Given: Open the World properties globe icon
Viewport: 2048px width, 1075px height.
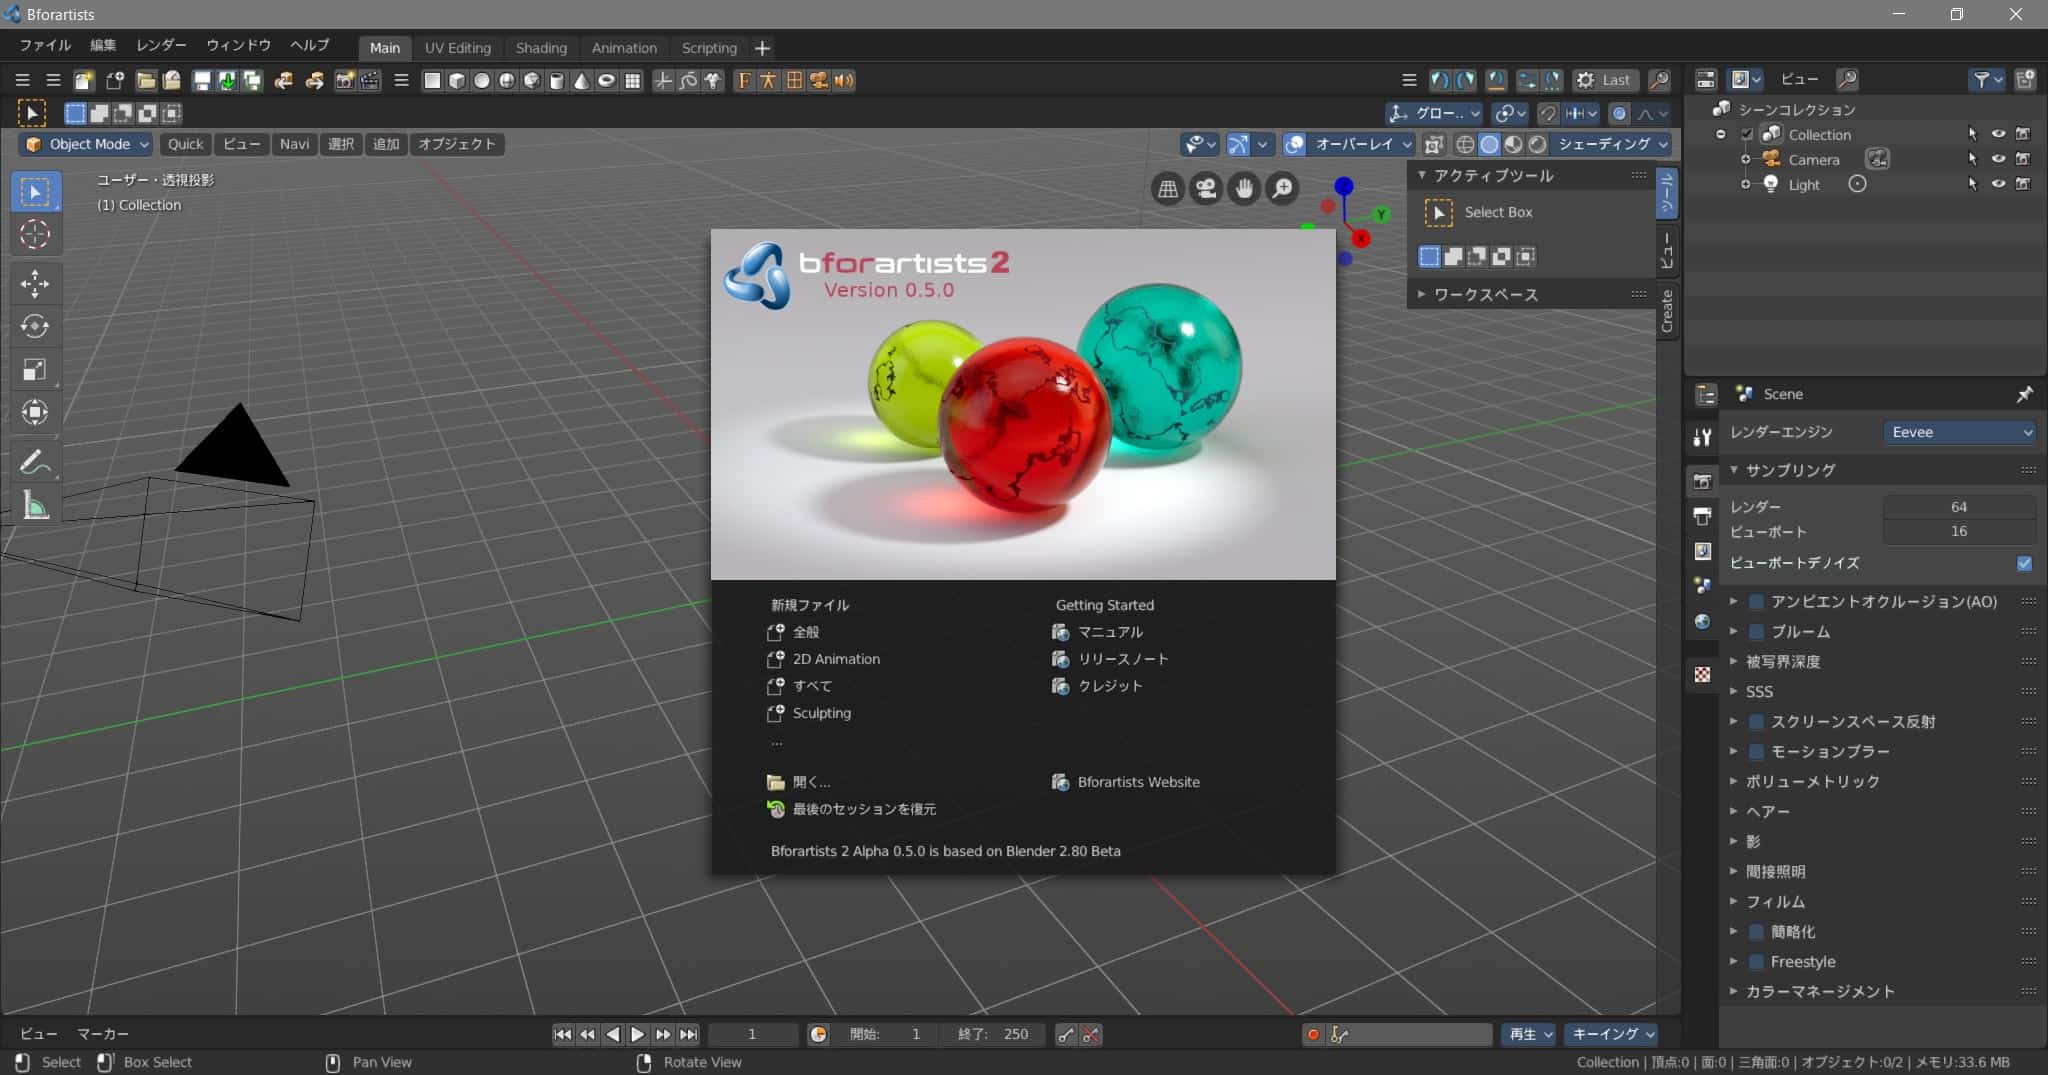Looking at the screenshot, I should tap(1702, 621).
